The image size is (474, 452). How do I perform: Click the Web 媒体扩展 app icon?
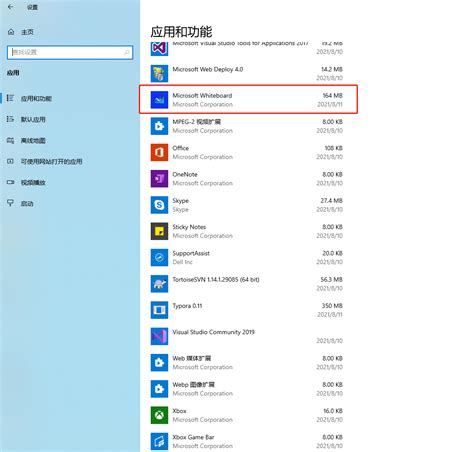159,363
